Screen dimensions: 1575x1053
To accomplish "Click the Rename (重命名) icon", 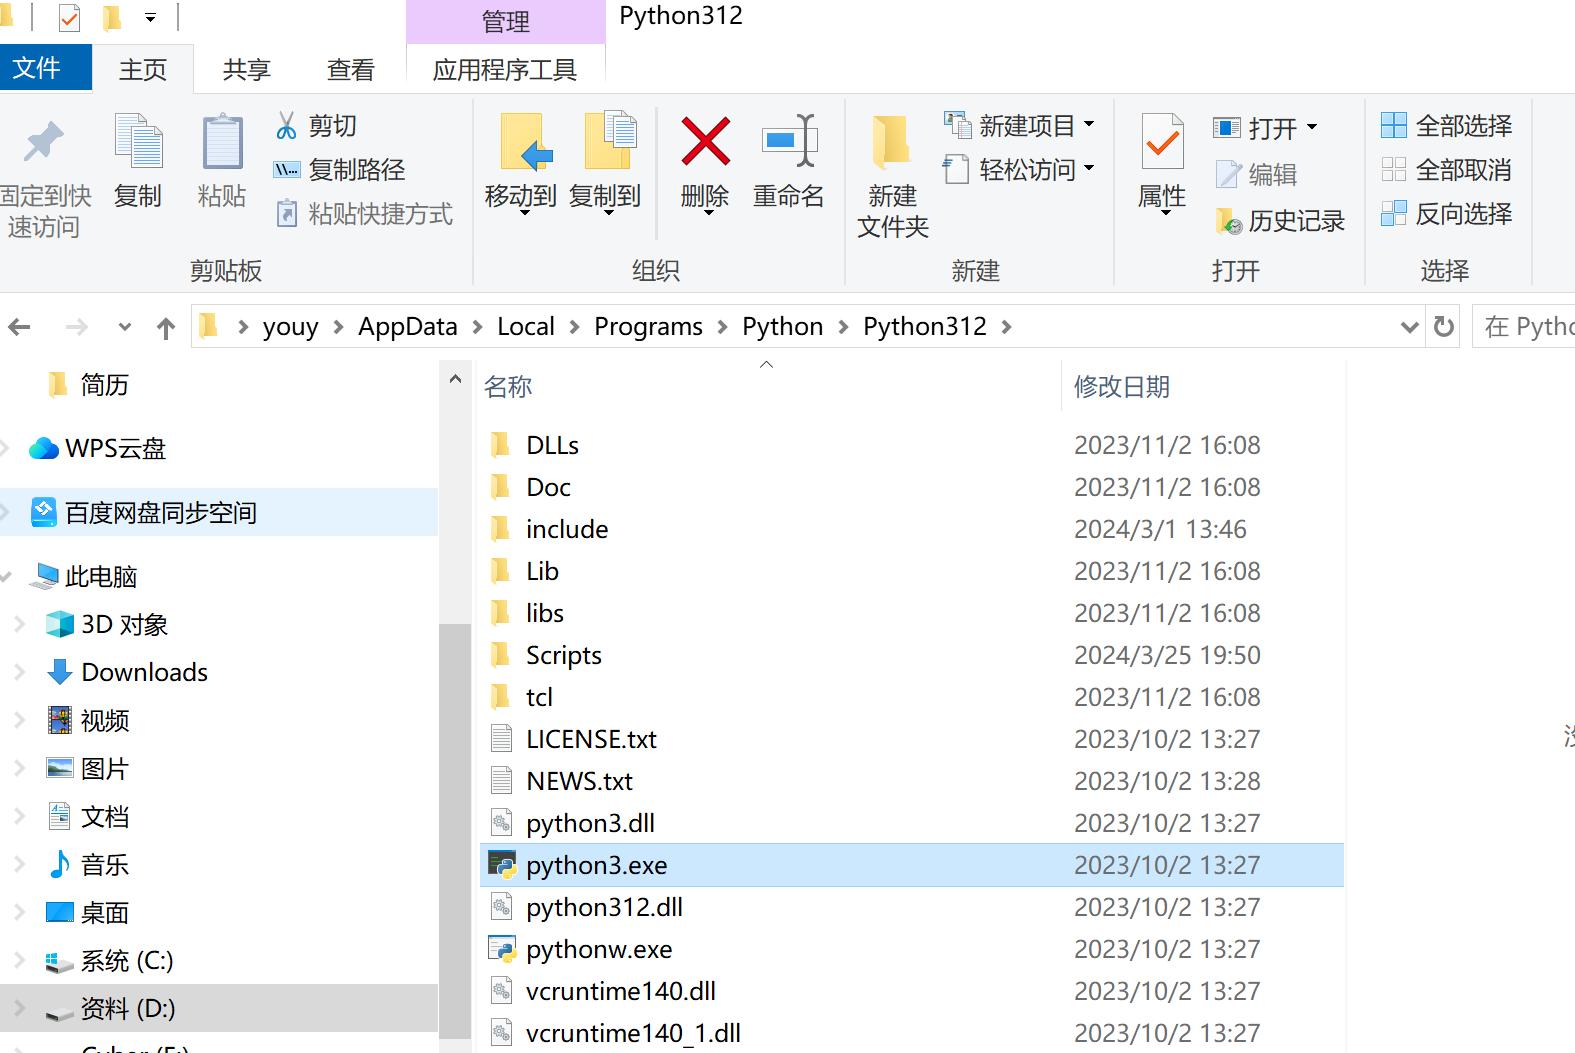I will (x=789, y=141).
